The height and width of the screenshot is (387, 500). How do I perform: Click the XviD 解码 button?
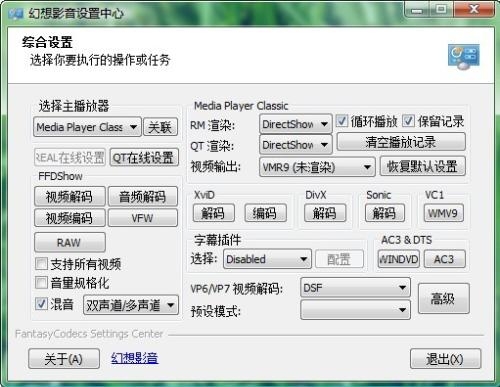(214, 213)
